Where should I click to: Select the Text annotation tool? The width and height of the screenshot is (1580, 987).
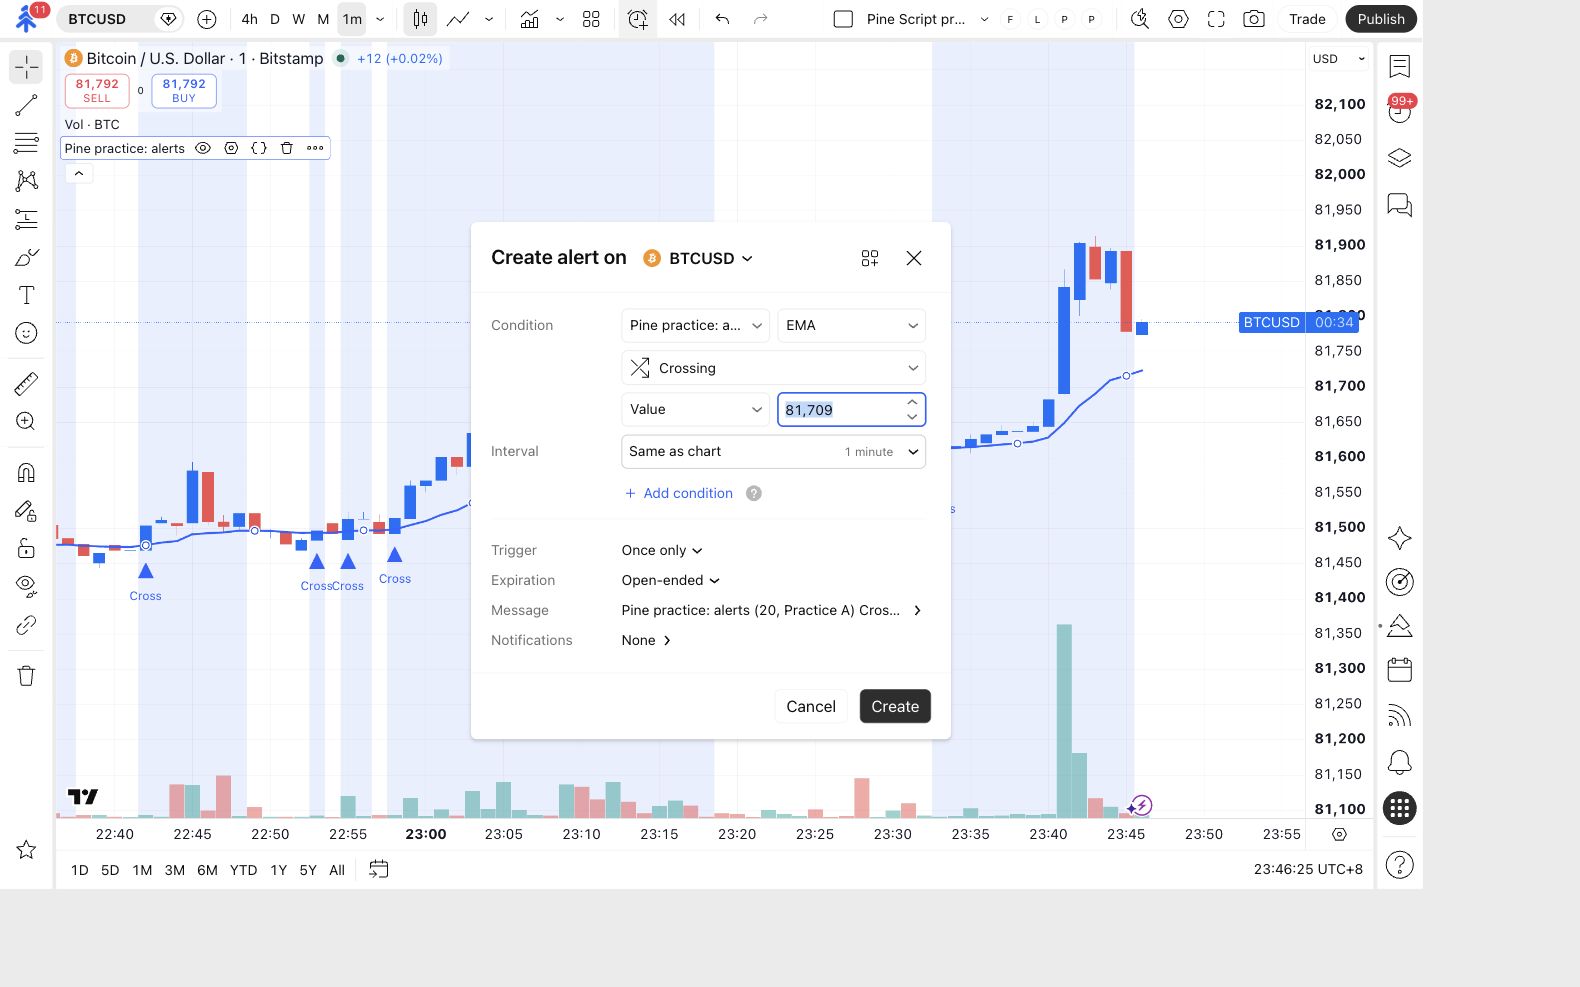pyautogui.click(x=26, y=295)
